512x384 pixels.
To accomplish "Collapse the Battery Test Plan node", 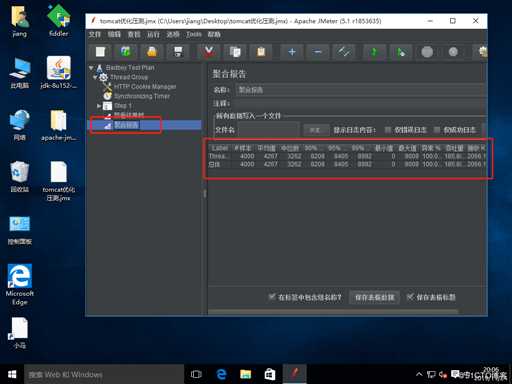I will tap(91, 68).
